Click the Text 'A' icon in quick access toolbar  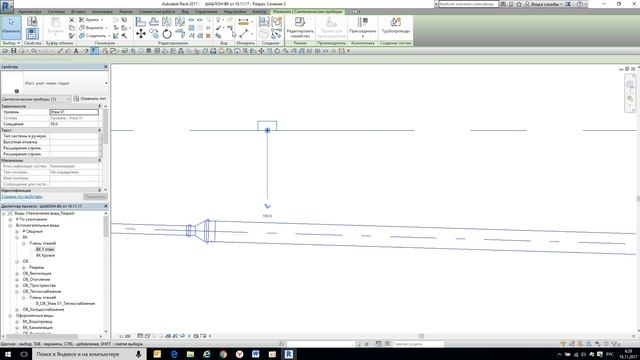point(76,51)
